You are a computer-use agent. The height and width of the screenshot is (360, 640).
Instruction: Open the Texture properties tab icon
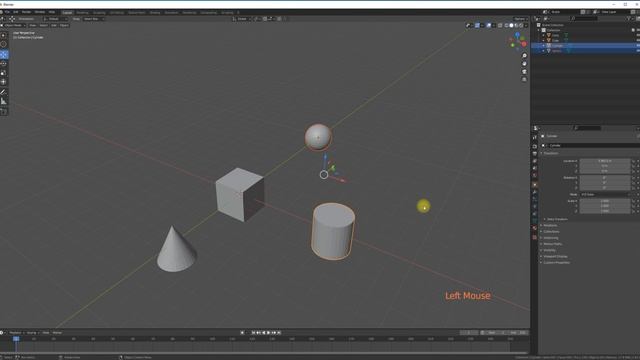point(535,237)
